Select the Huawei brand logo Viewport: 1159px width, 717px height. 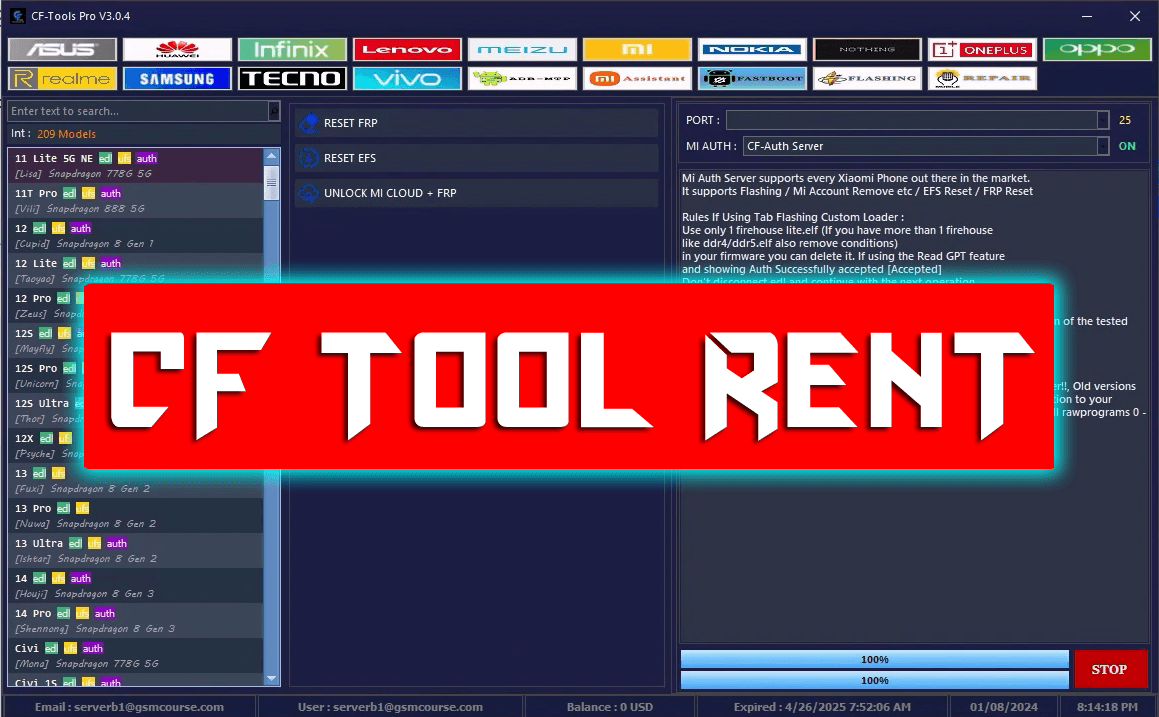click(x=177, y=50)
